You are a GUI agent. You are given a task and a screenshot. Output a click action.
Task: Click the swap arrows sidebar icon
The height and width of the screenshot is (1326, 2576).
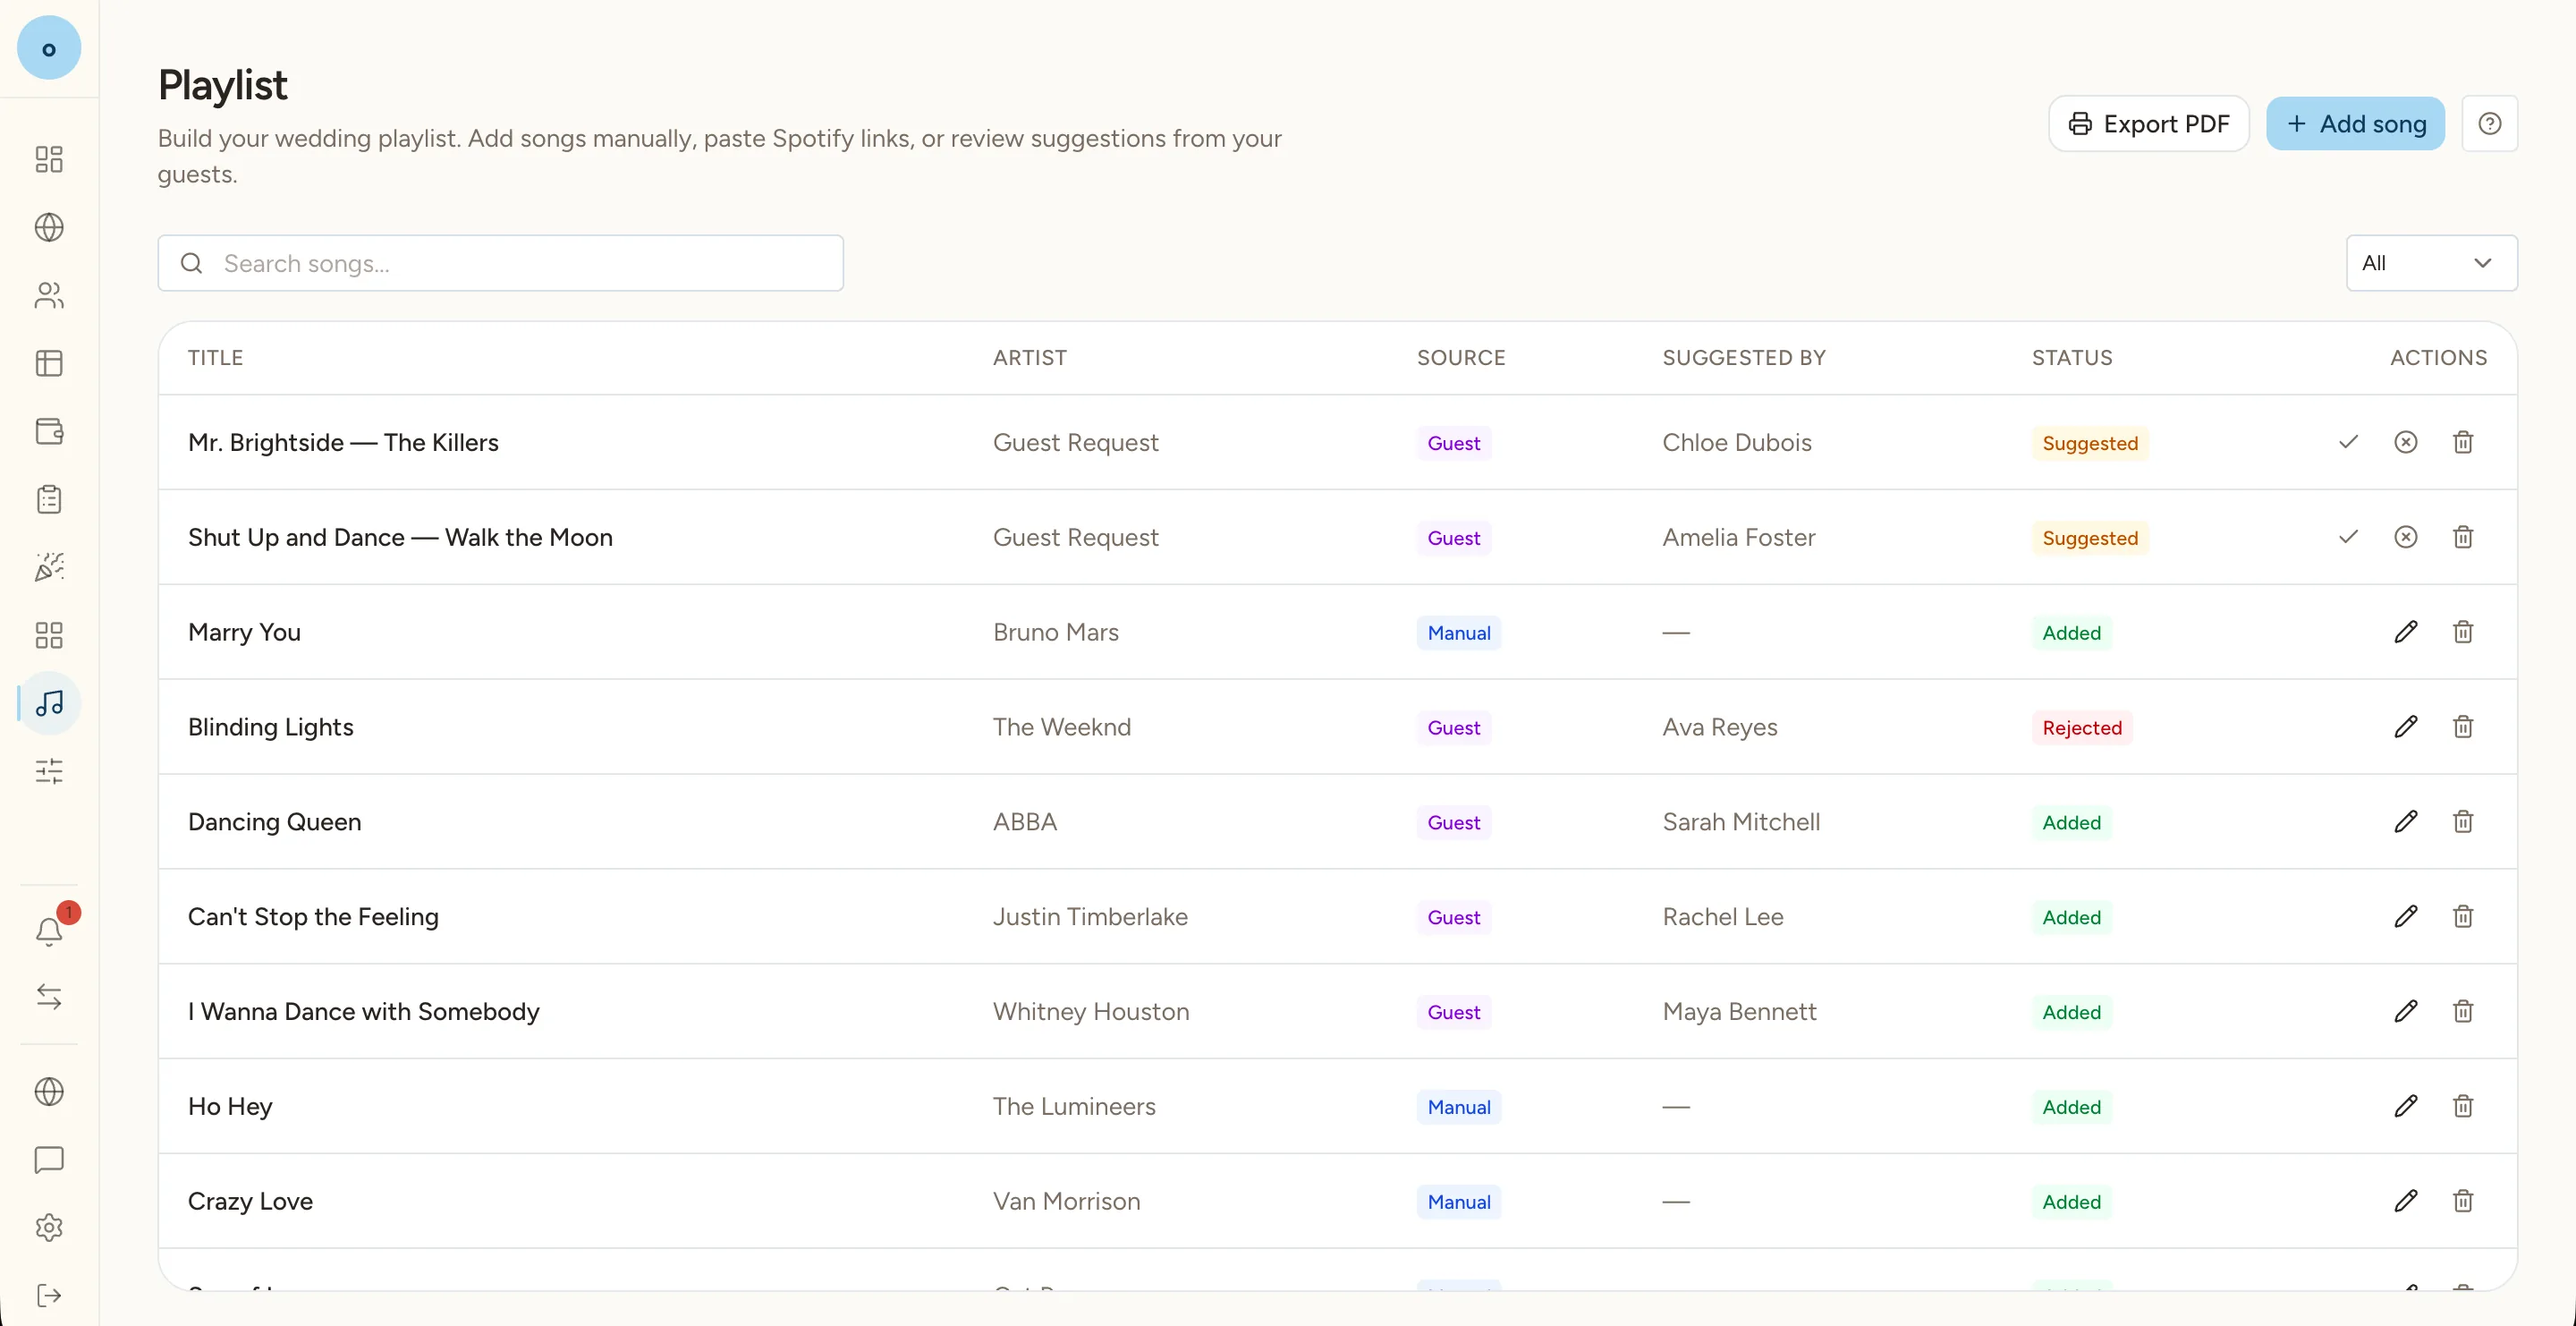point(49,997)
